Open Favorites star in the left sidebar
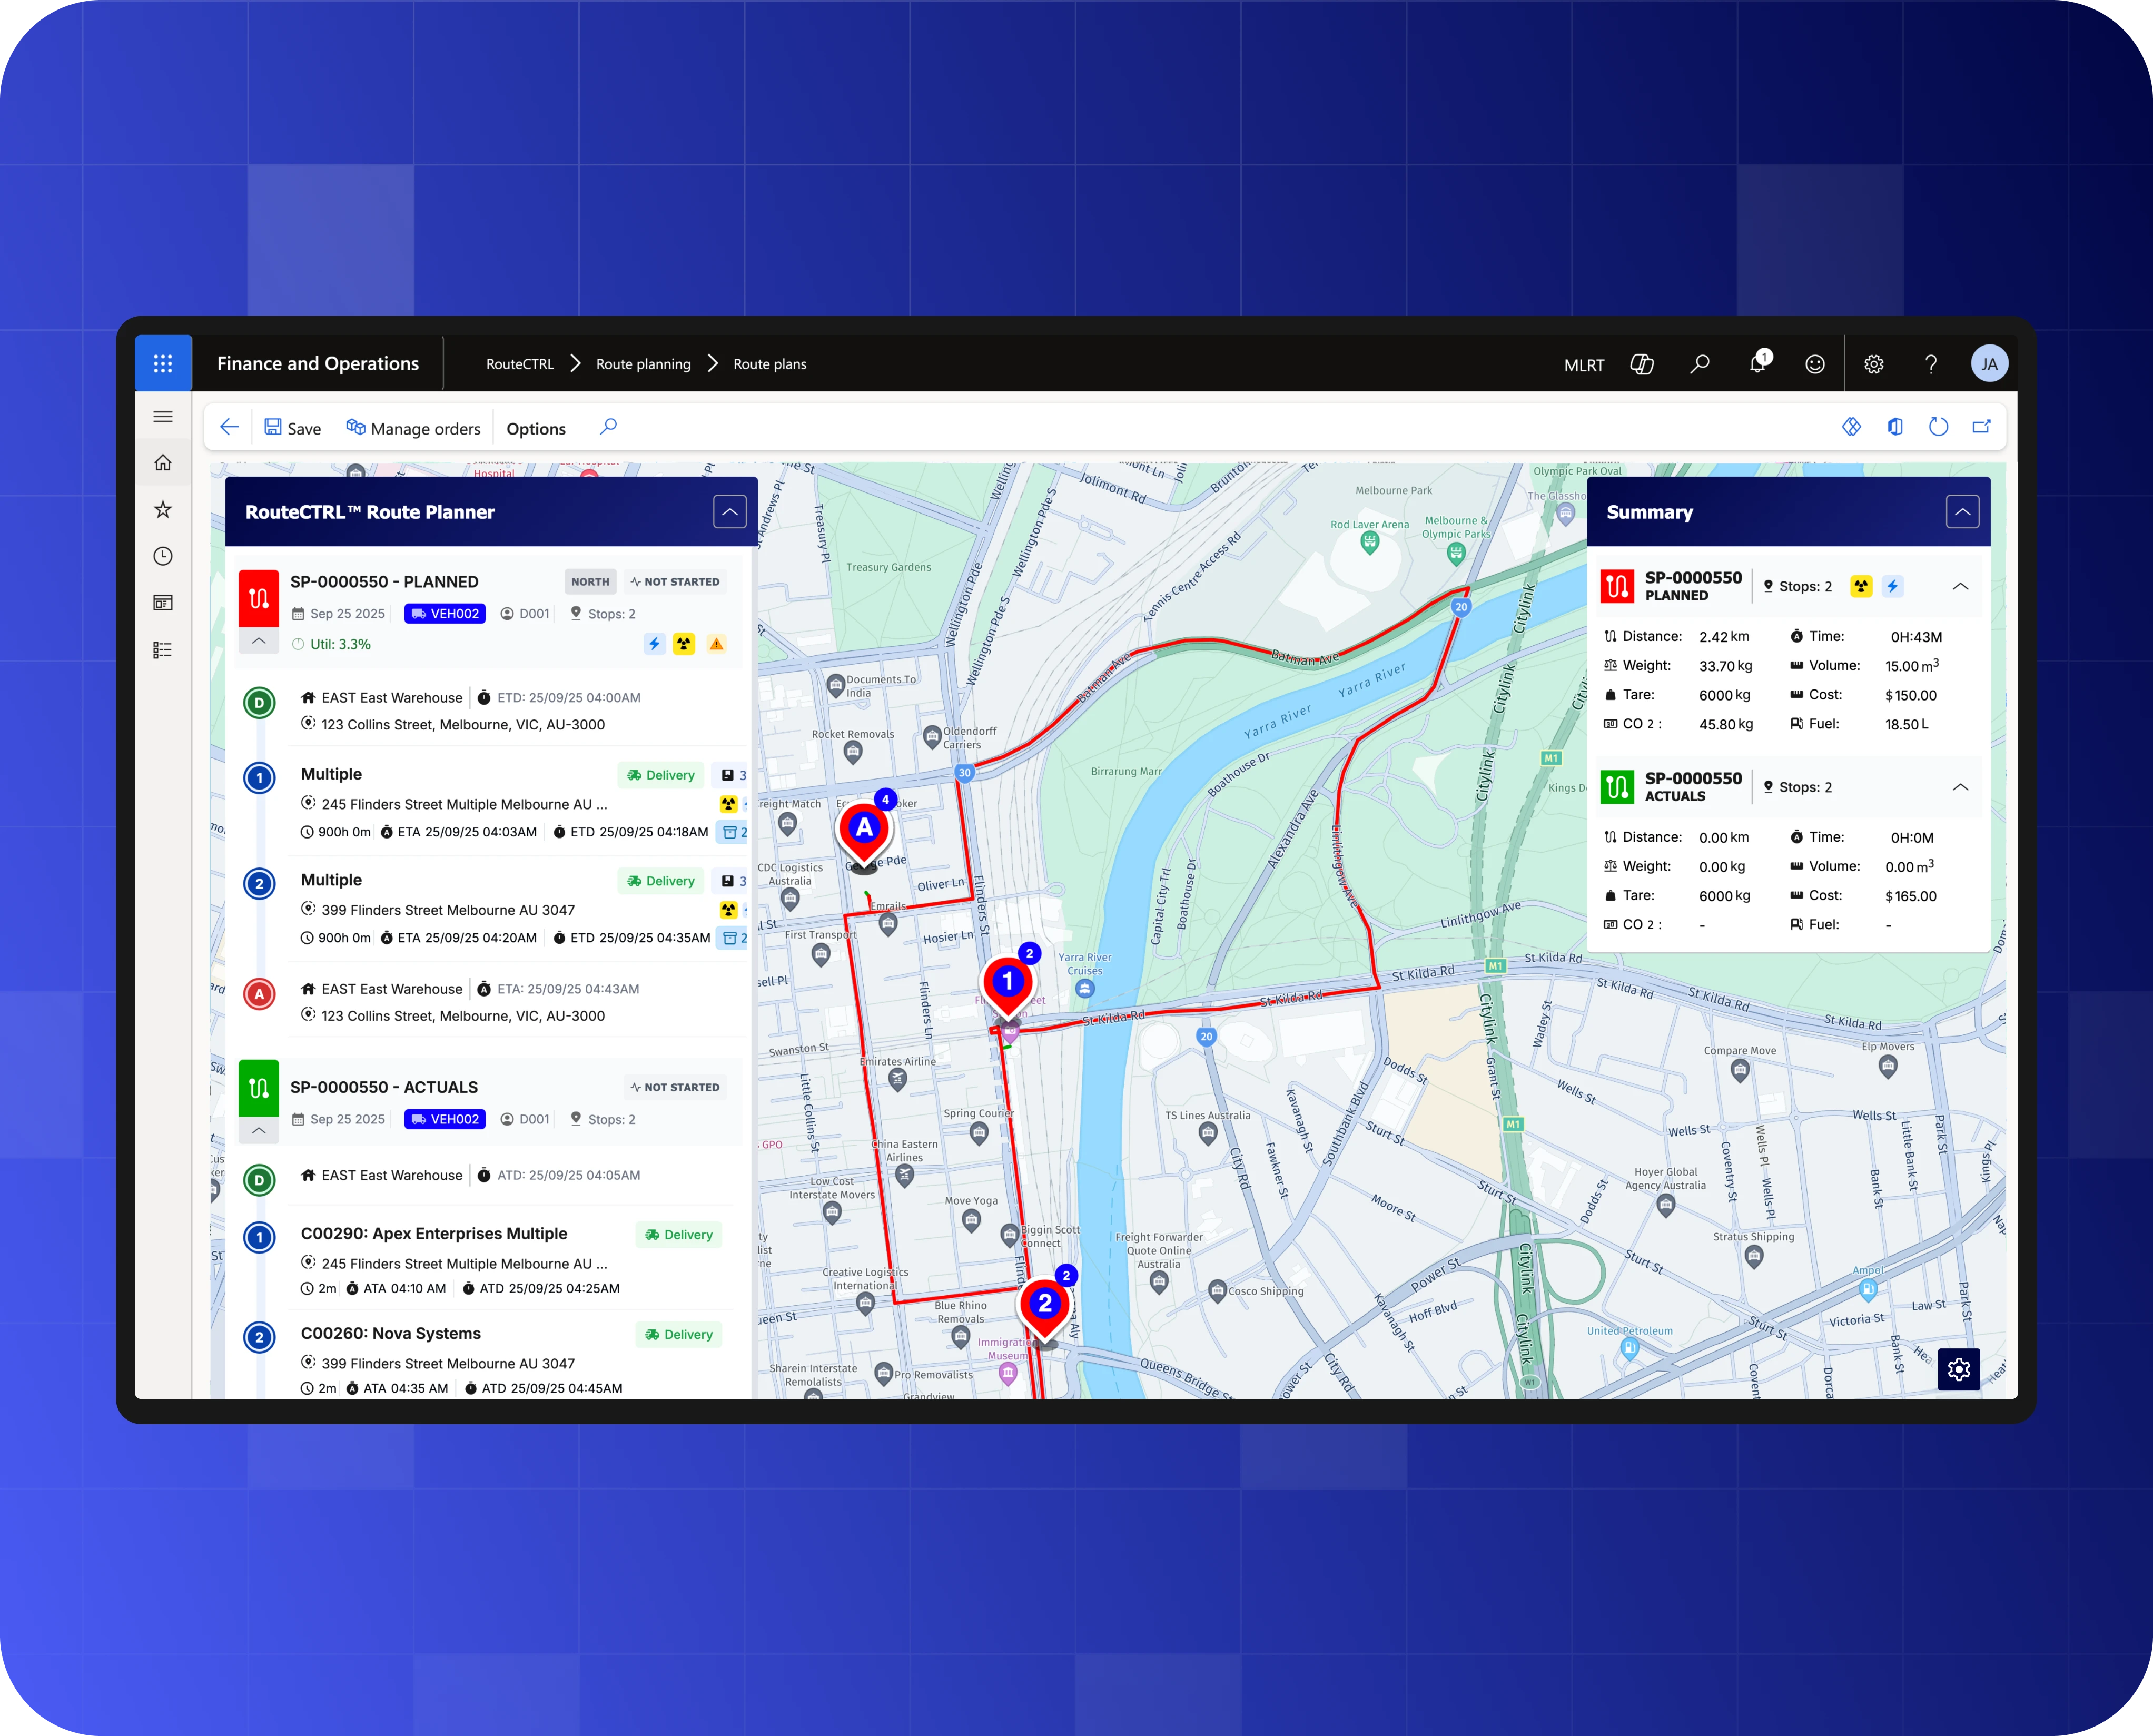2153x1736 pixels. (163, 509)
